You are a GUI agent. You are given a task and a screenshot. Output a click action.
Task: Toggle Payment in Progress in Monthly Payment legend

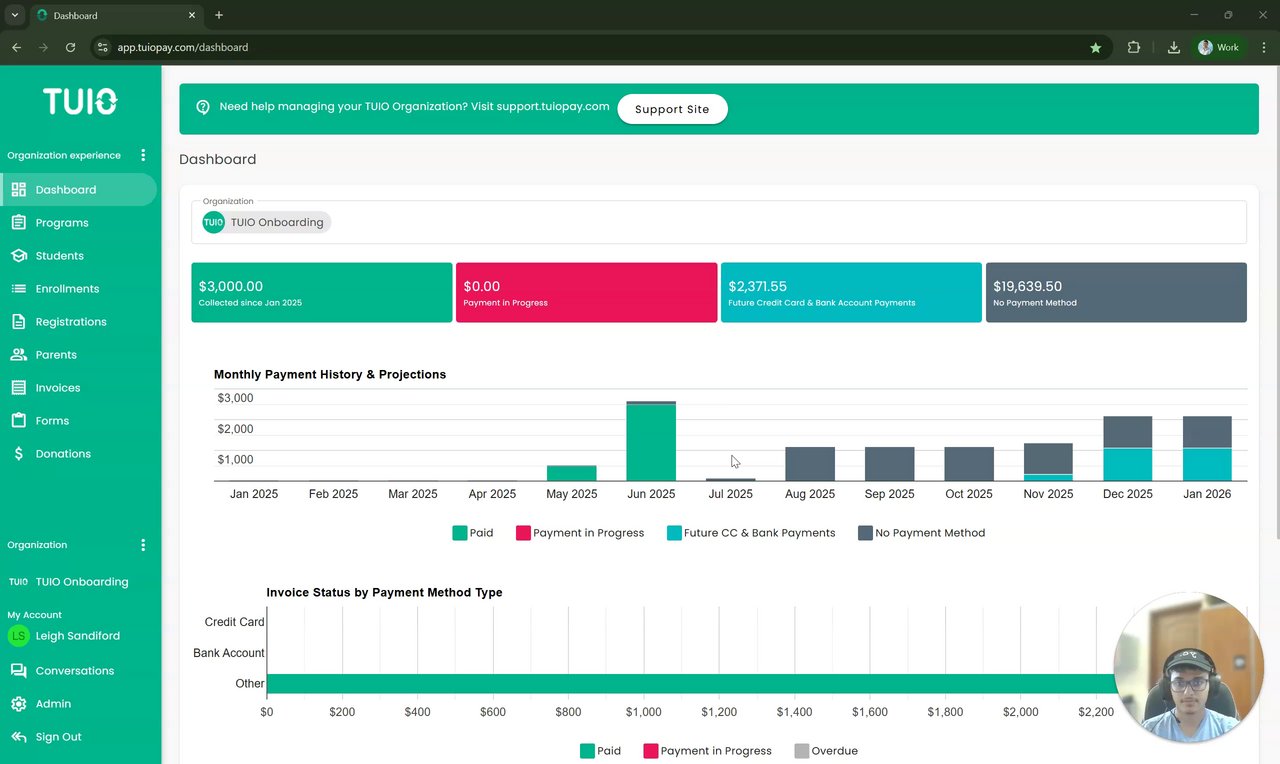coord(580,533)
